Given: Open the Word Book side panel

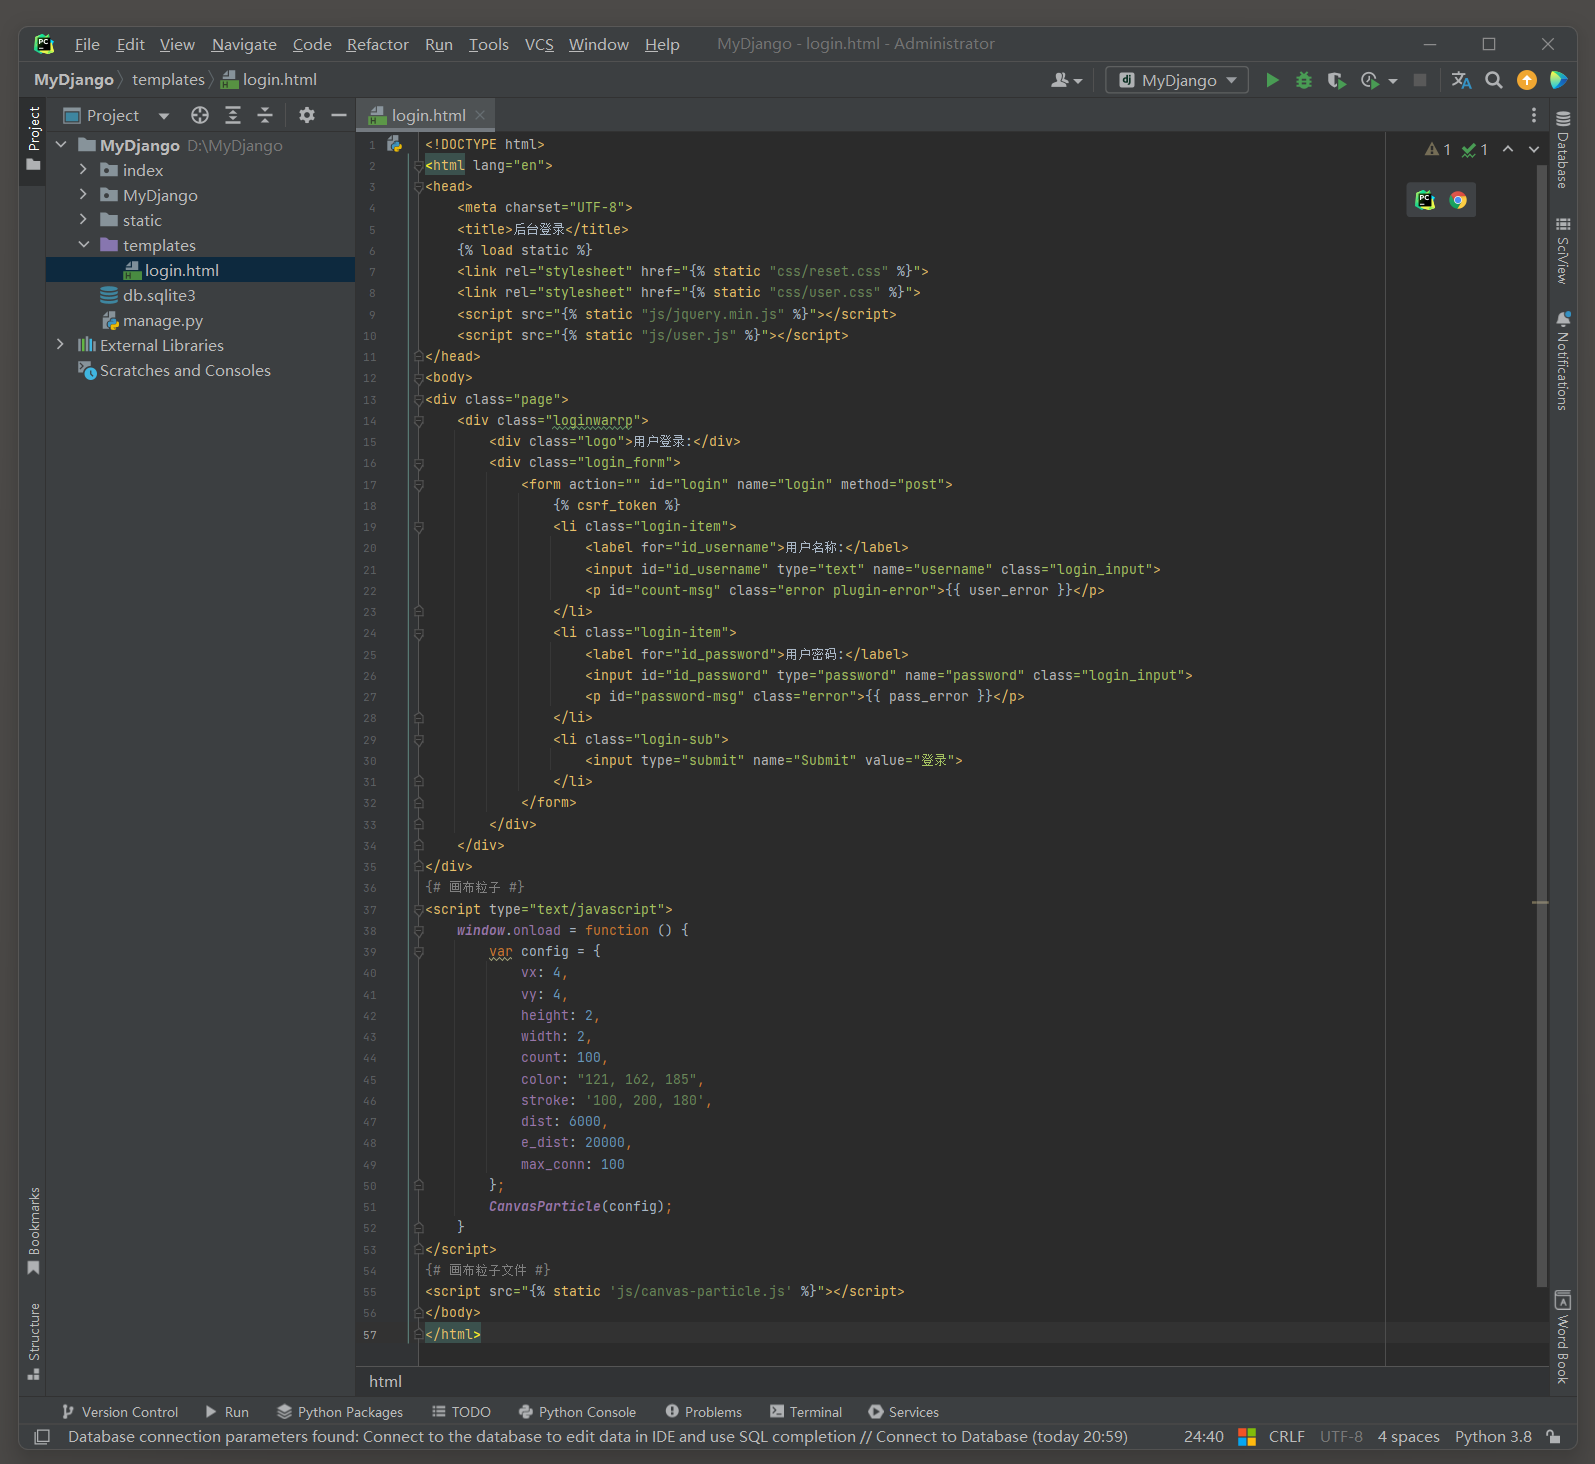Looking at the screenshot, I should coord(1563,1337).
